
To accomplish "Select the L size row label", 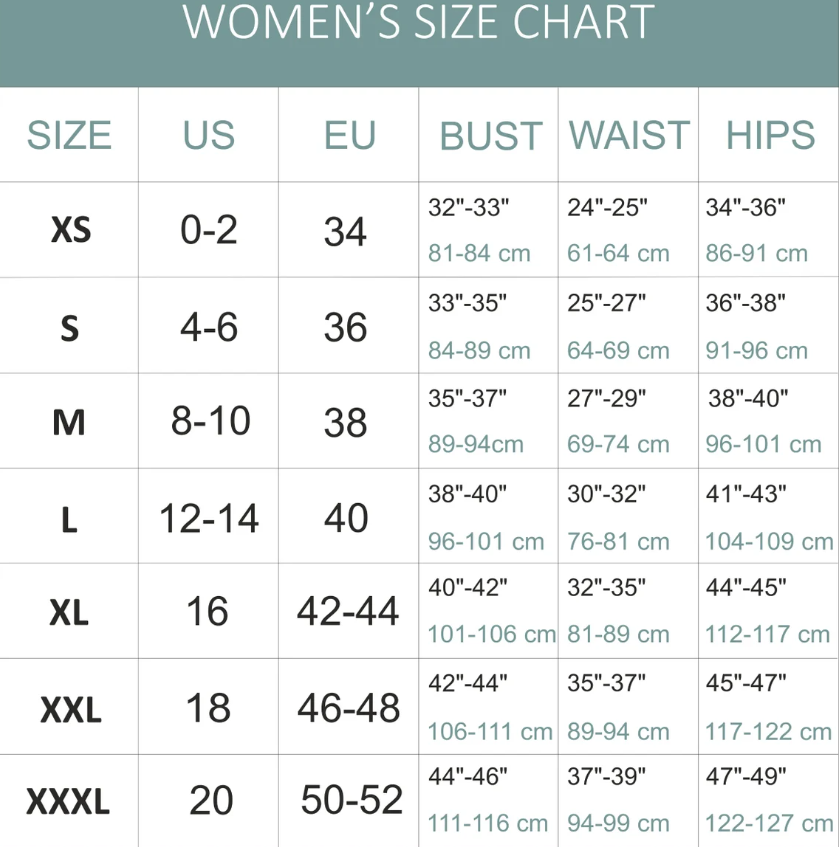I will coord(69,520).
